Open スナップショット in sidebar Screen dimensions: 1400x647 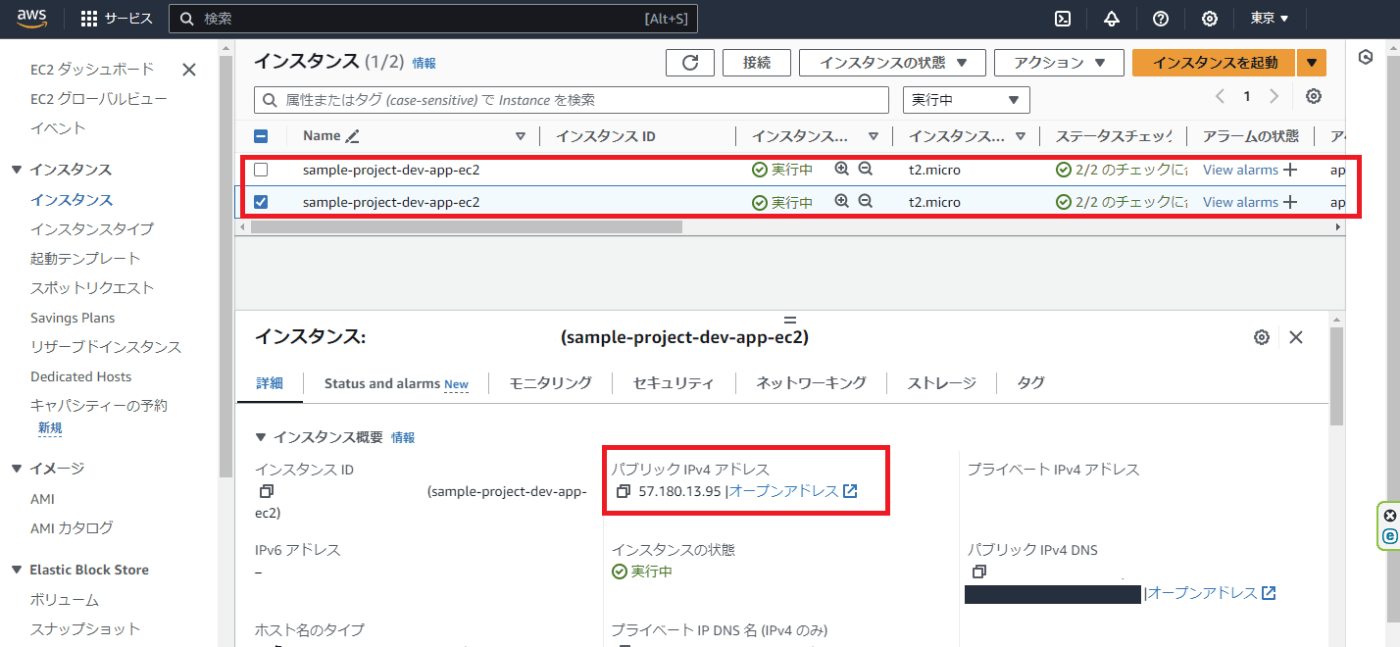pos(85,629)
